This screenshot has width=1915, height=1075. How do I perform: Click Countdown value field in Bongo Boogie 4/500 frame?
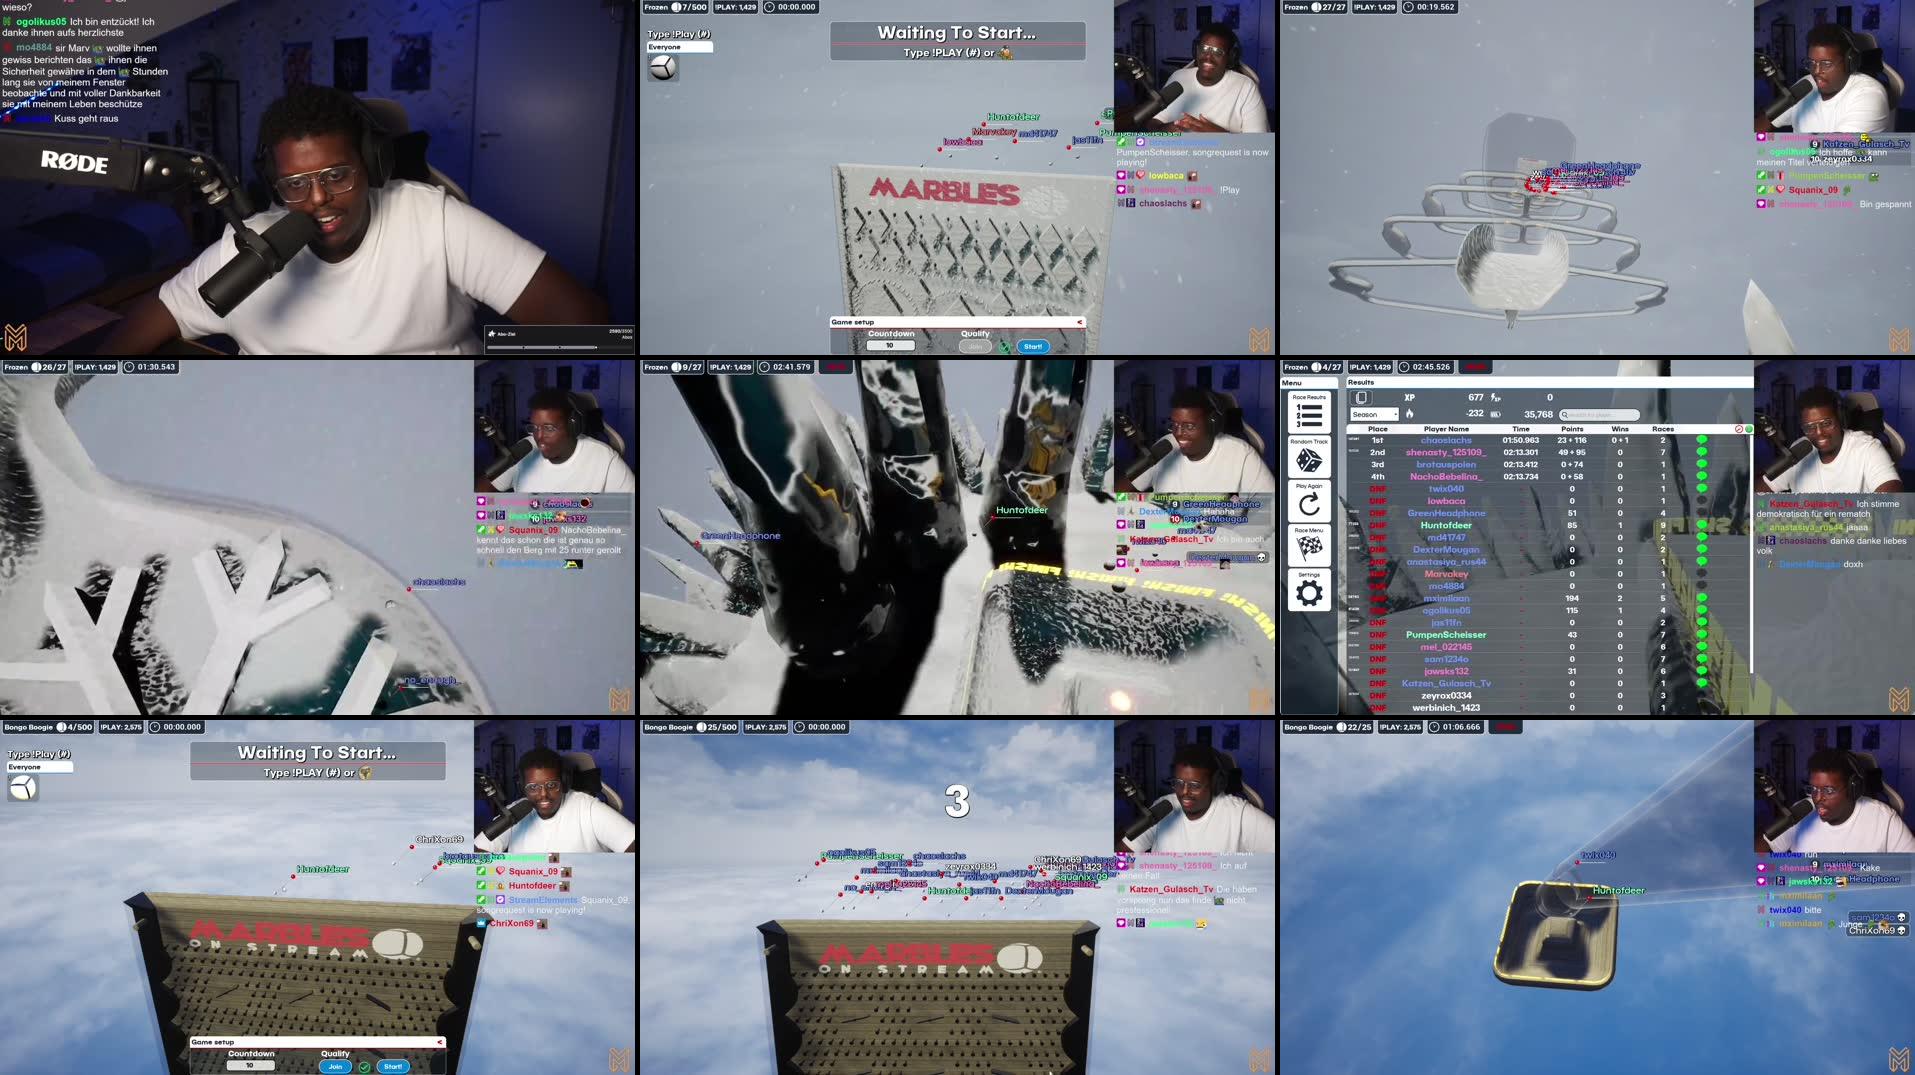(x=250, y=1066)
